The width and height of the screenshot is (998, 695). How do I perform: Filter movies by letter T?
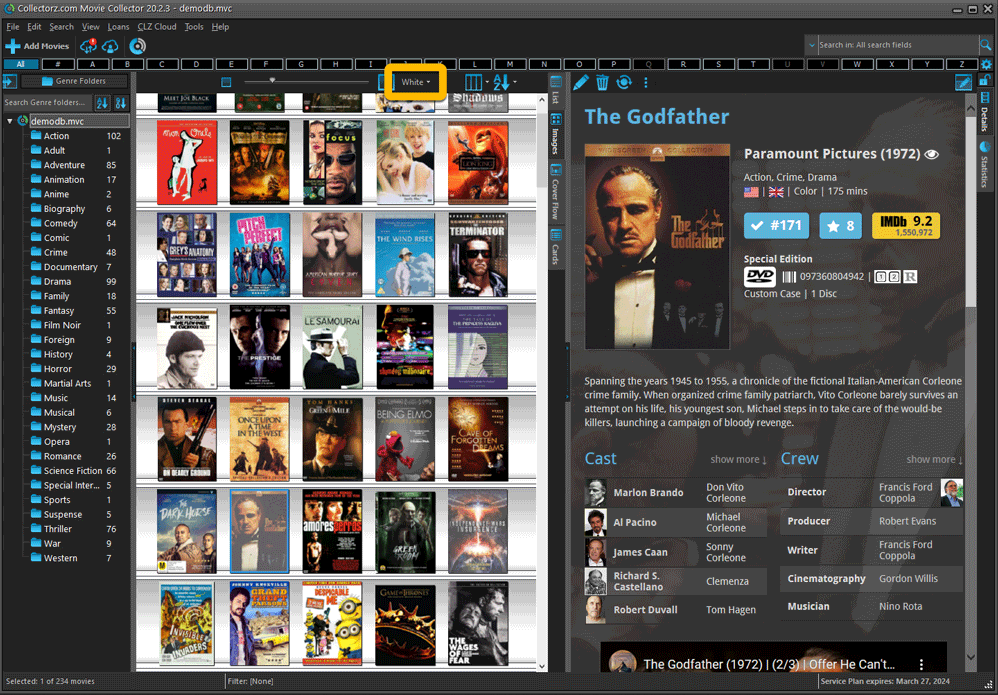pos(753,64)
